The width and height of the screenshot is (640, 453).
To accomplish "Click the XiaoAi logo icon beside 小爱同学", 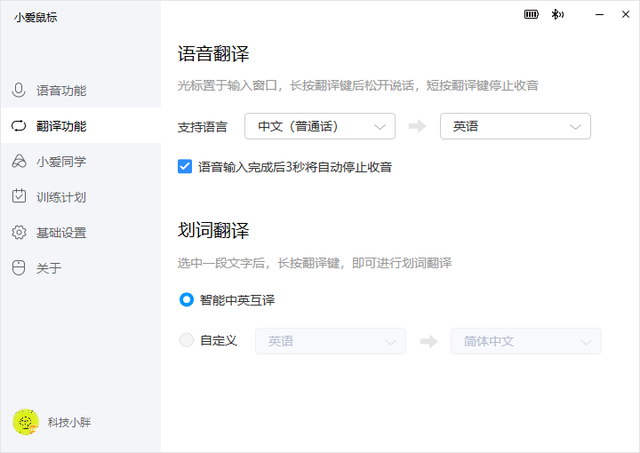I will [19, 161].
